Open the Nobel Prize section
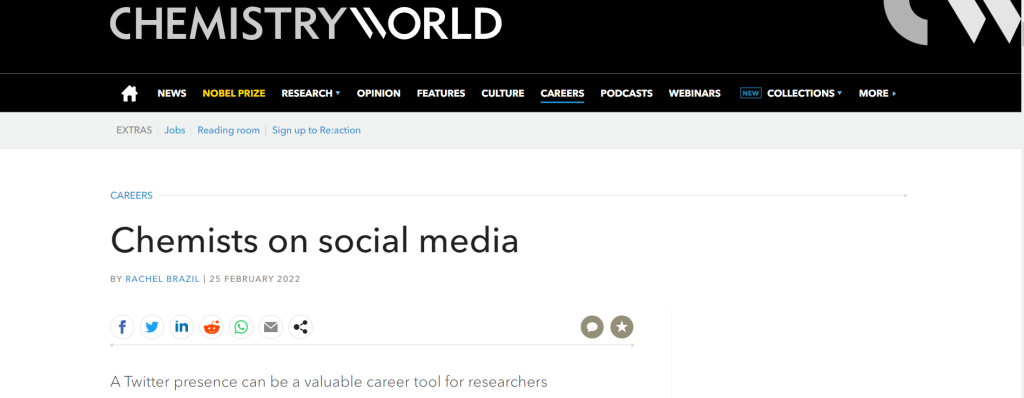The width and height of the screenshot is (1024, 398). 234,93
